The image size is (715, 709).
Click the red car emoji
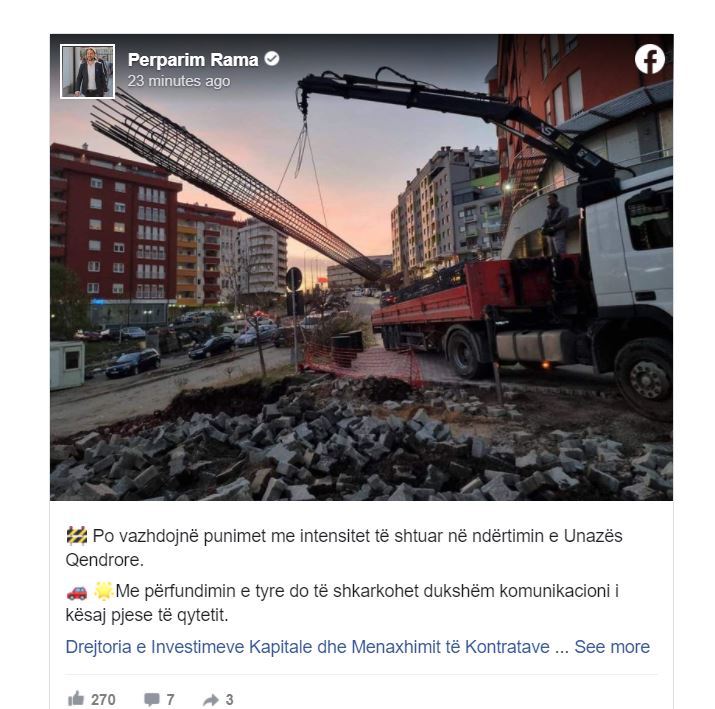pyautogui.click(x=77, y=592)
